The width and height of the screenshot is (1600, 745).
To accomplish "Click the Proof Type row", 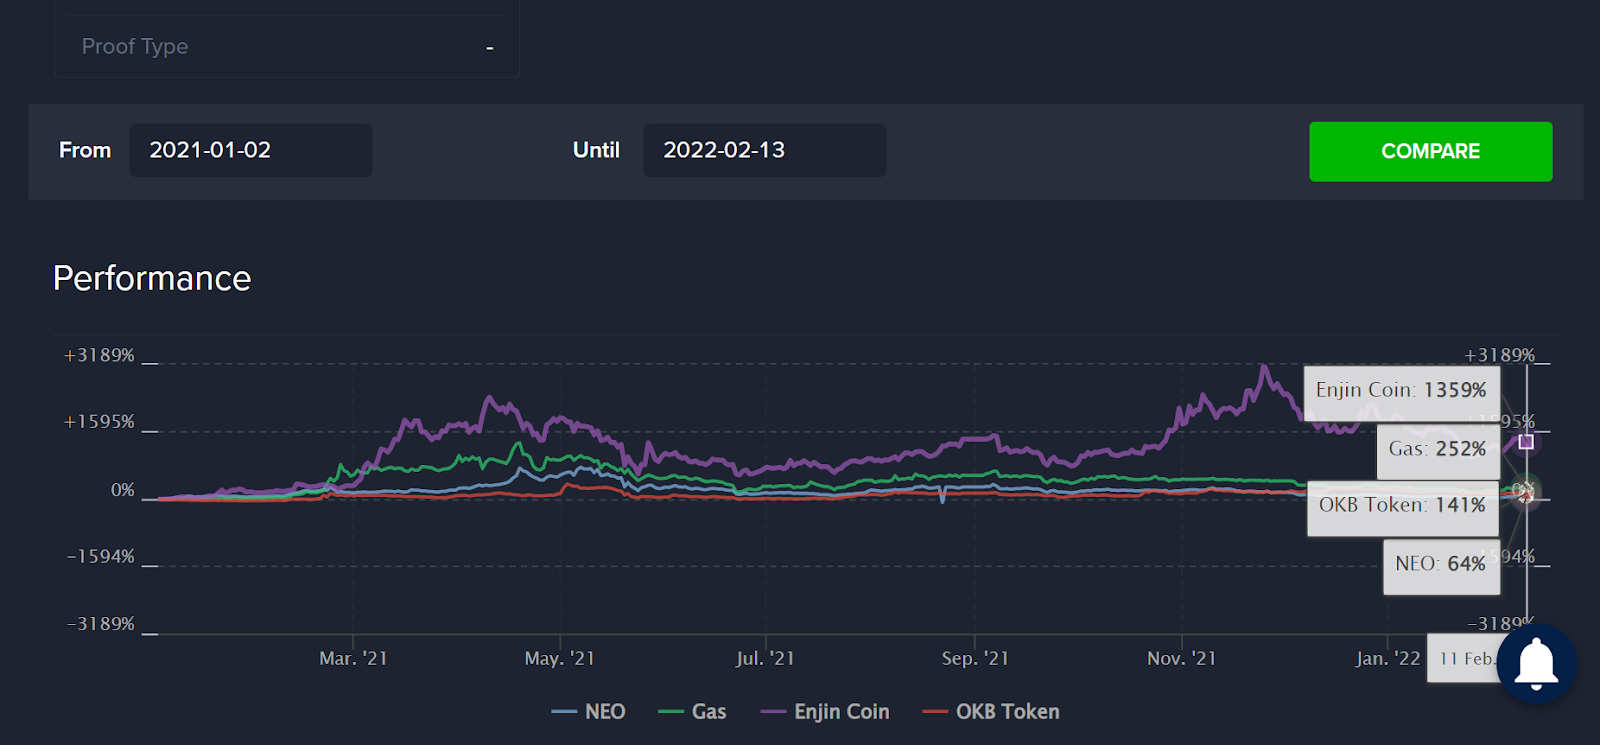I will (x=287, y=47).
